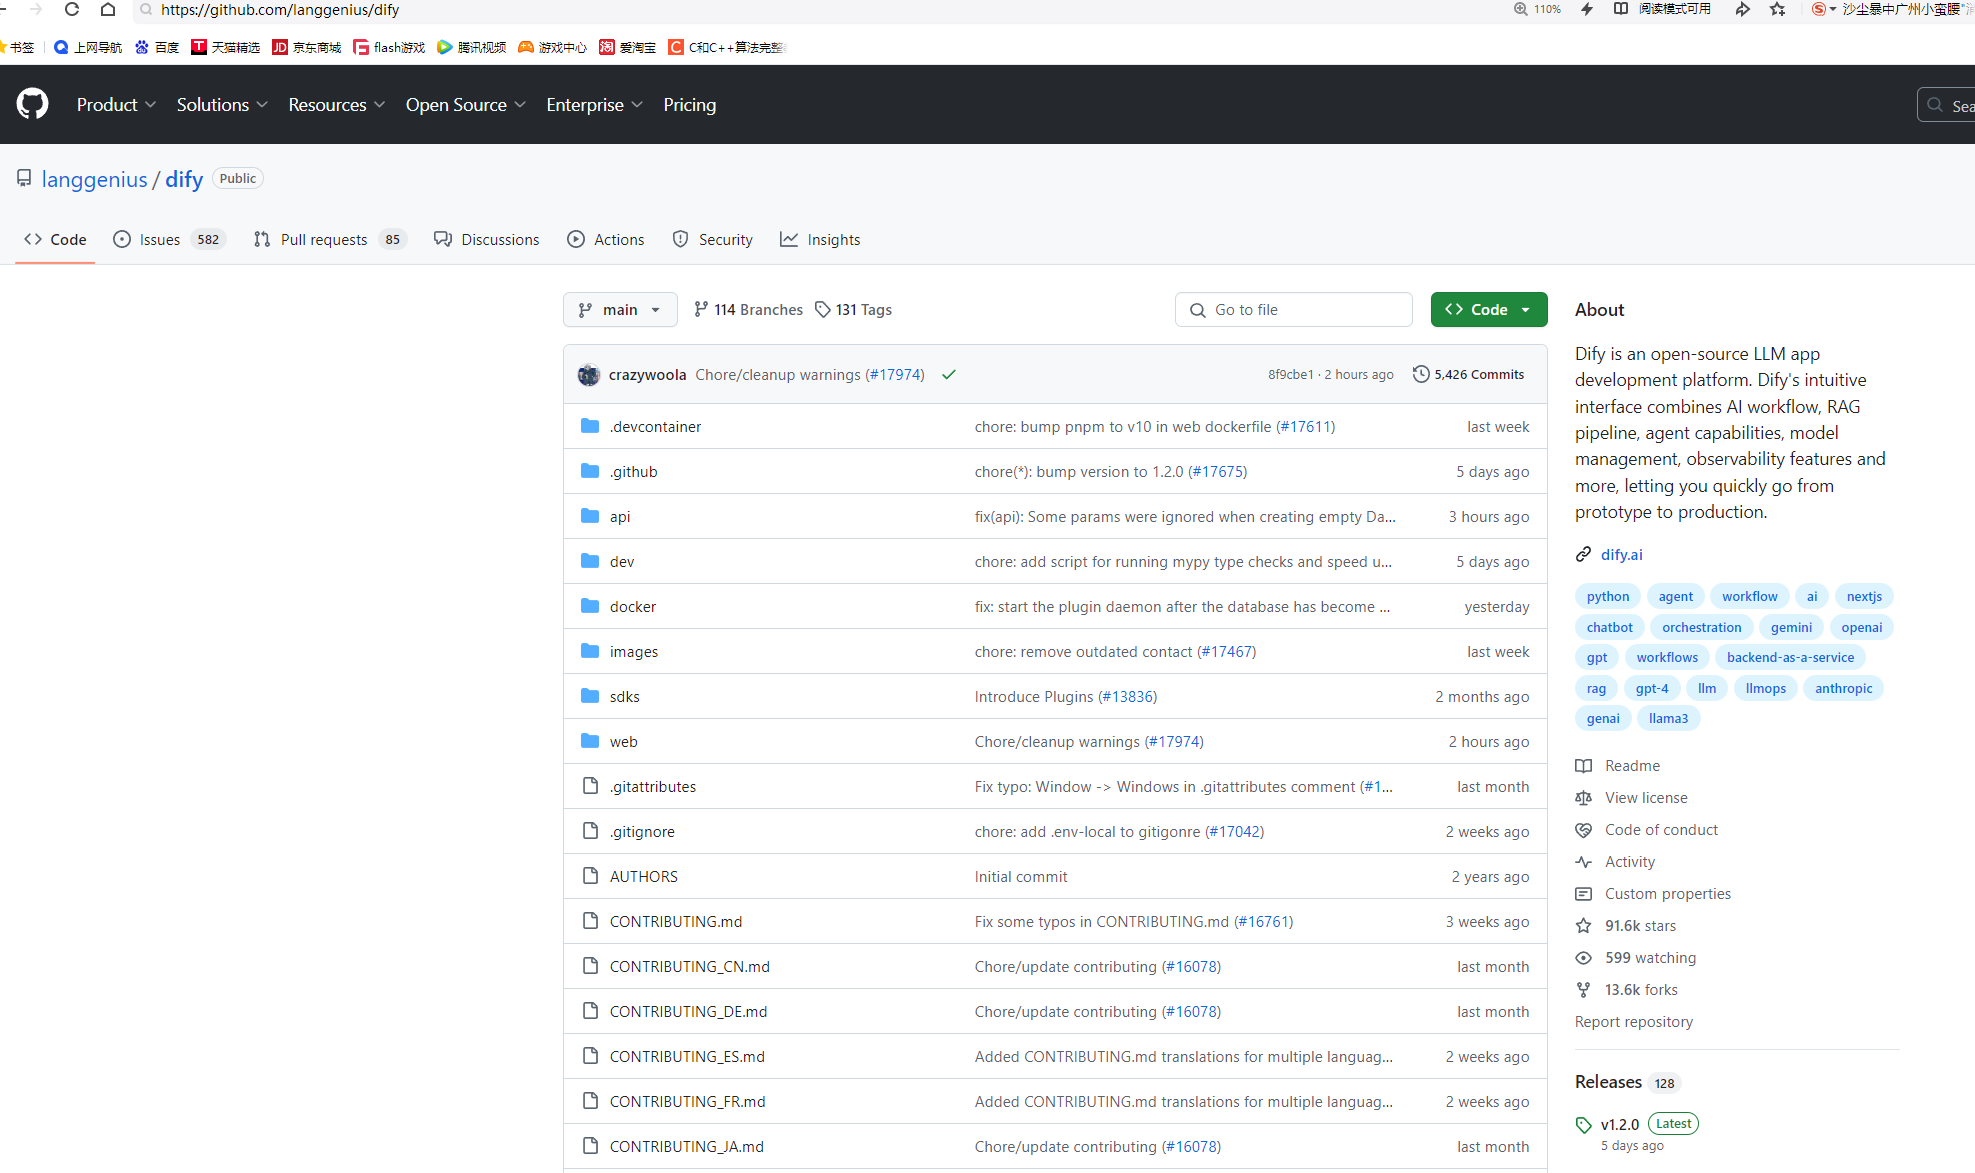The height and width of the screenshot is (1173, 1975).
Task: Click the GitHub Octocat logo
Action: coord(32,104)
